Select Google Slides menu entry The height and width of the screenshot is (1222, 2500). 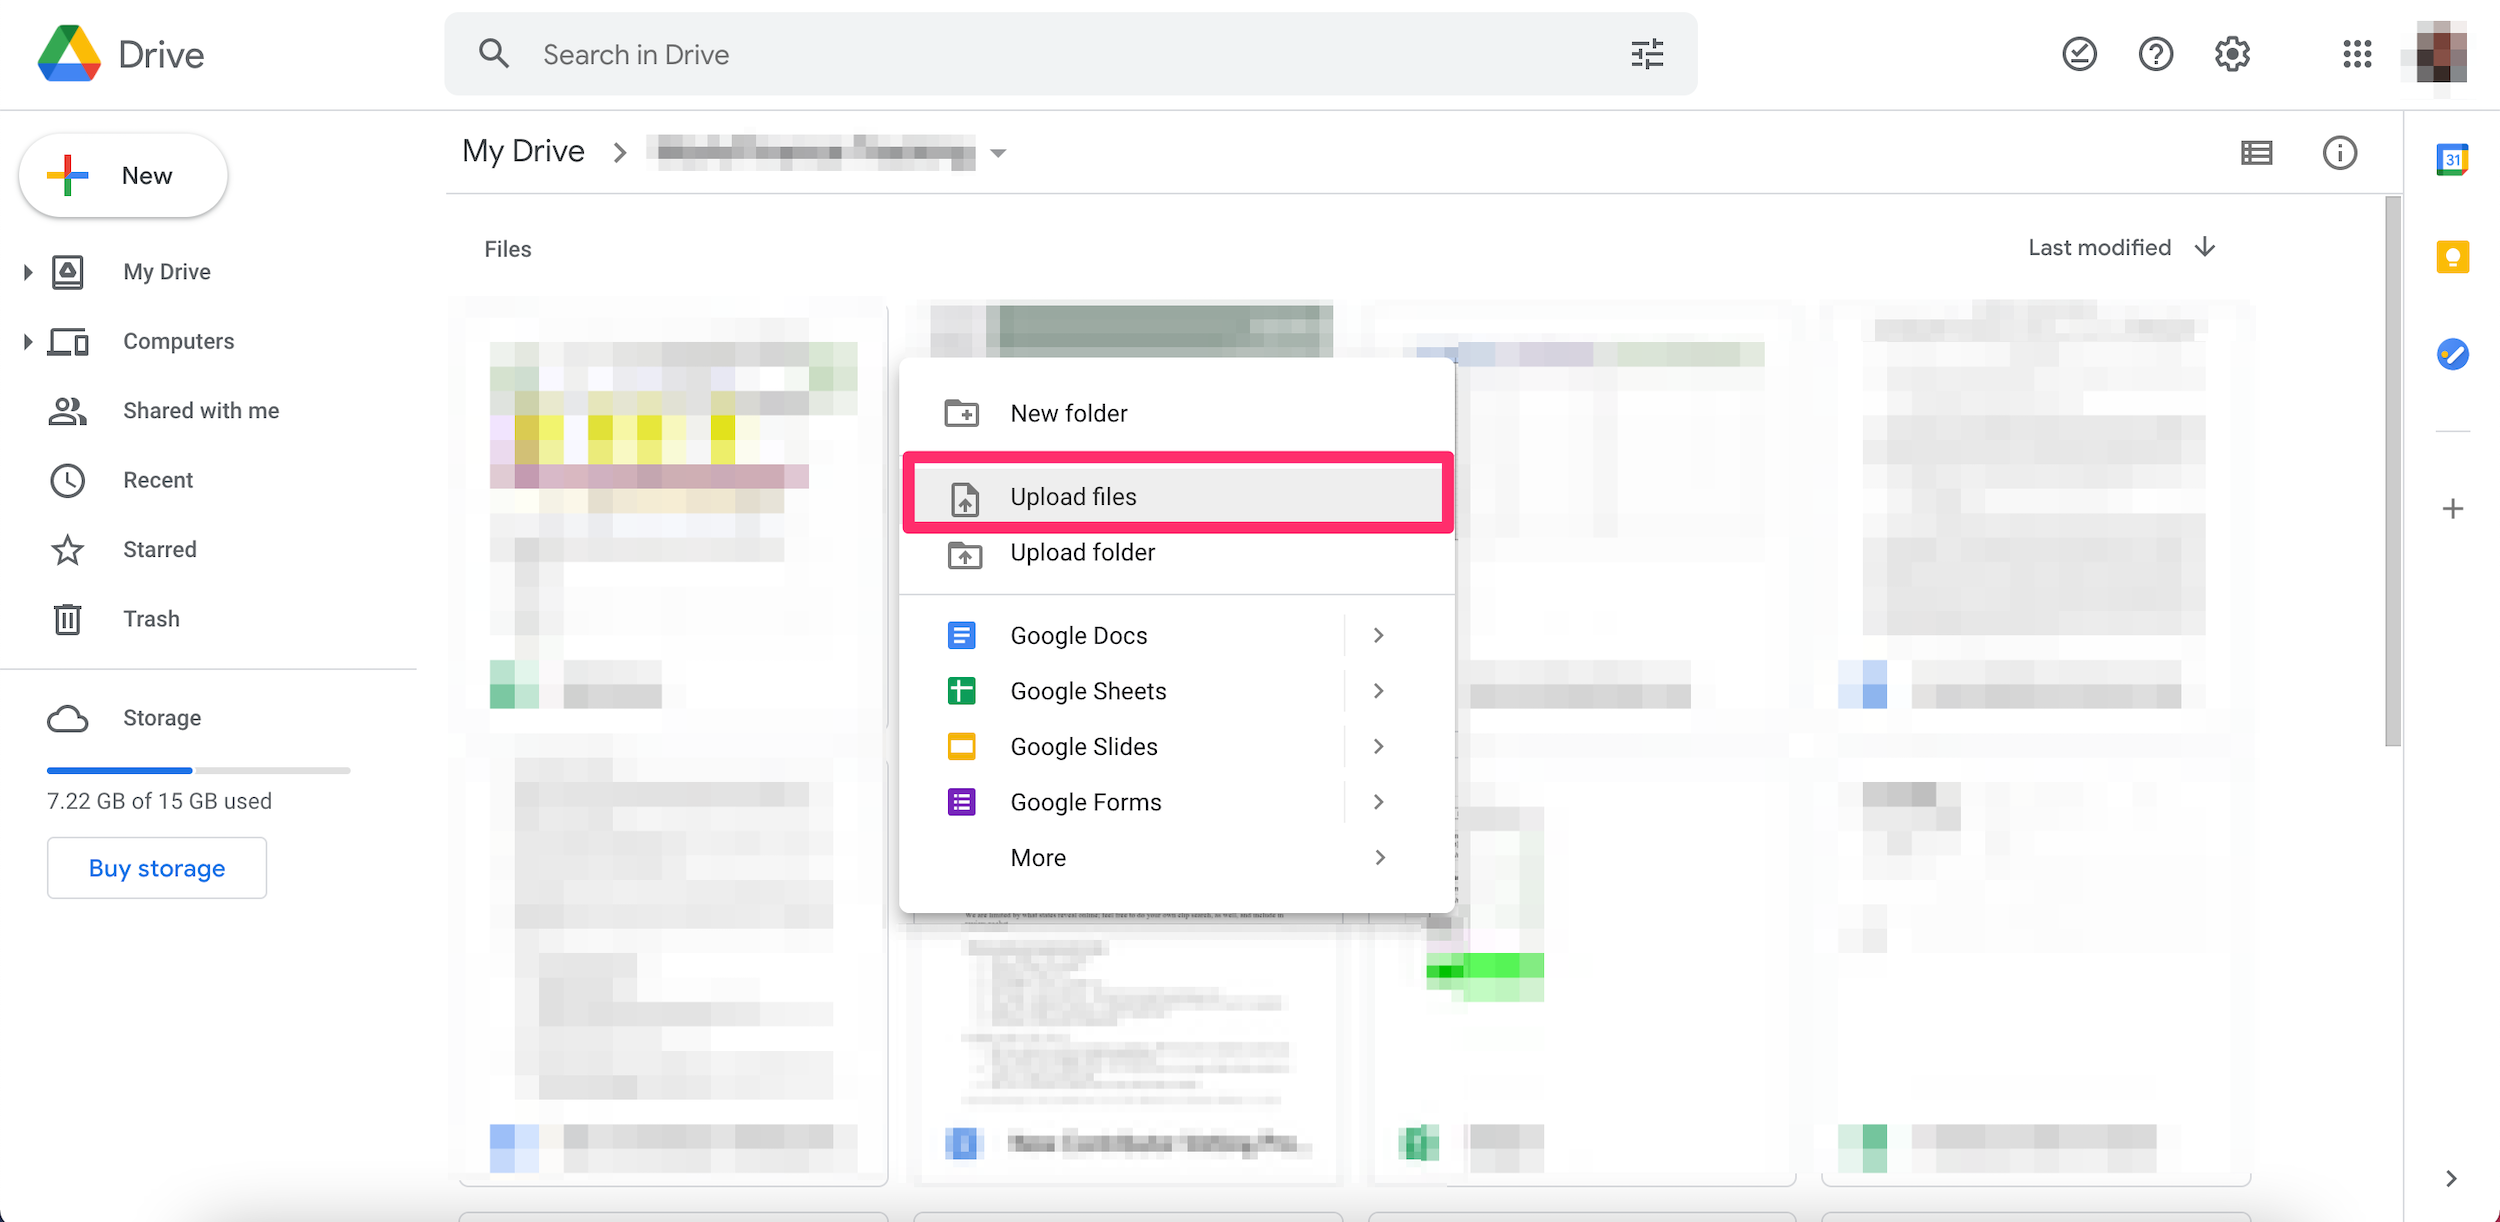(1177, 746)
